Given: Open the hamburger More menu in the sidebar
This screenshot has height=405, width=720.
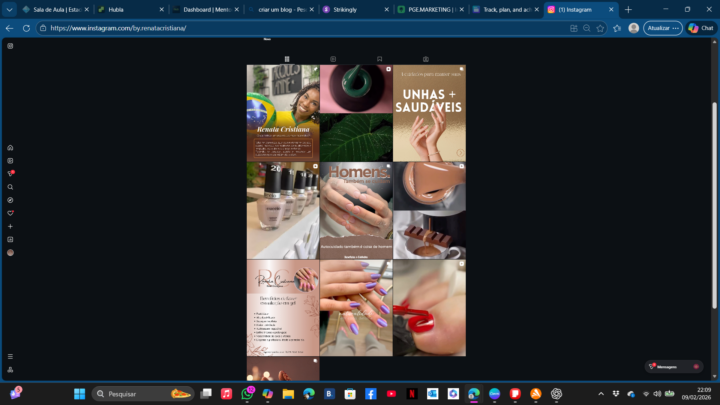Looking at the screenshot, I should coord(10,356).
